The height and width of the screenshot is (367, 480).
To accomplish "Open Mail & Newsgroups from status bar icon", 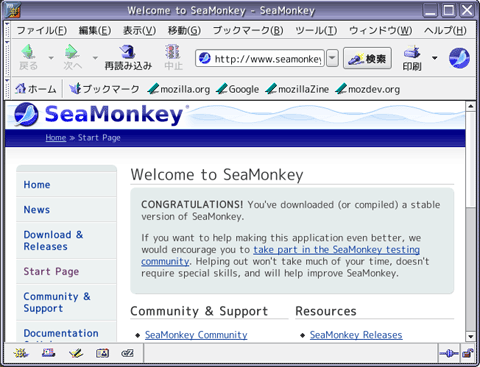I will (x=49, y=353).
